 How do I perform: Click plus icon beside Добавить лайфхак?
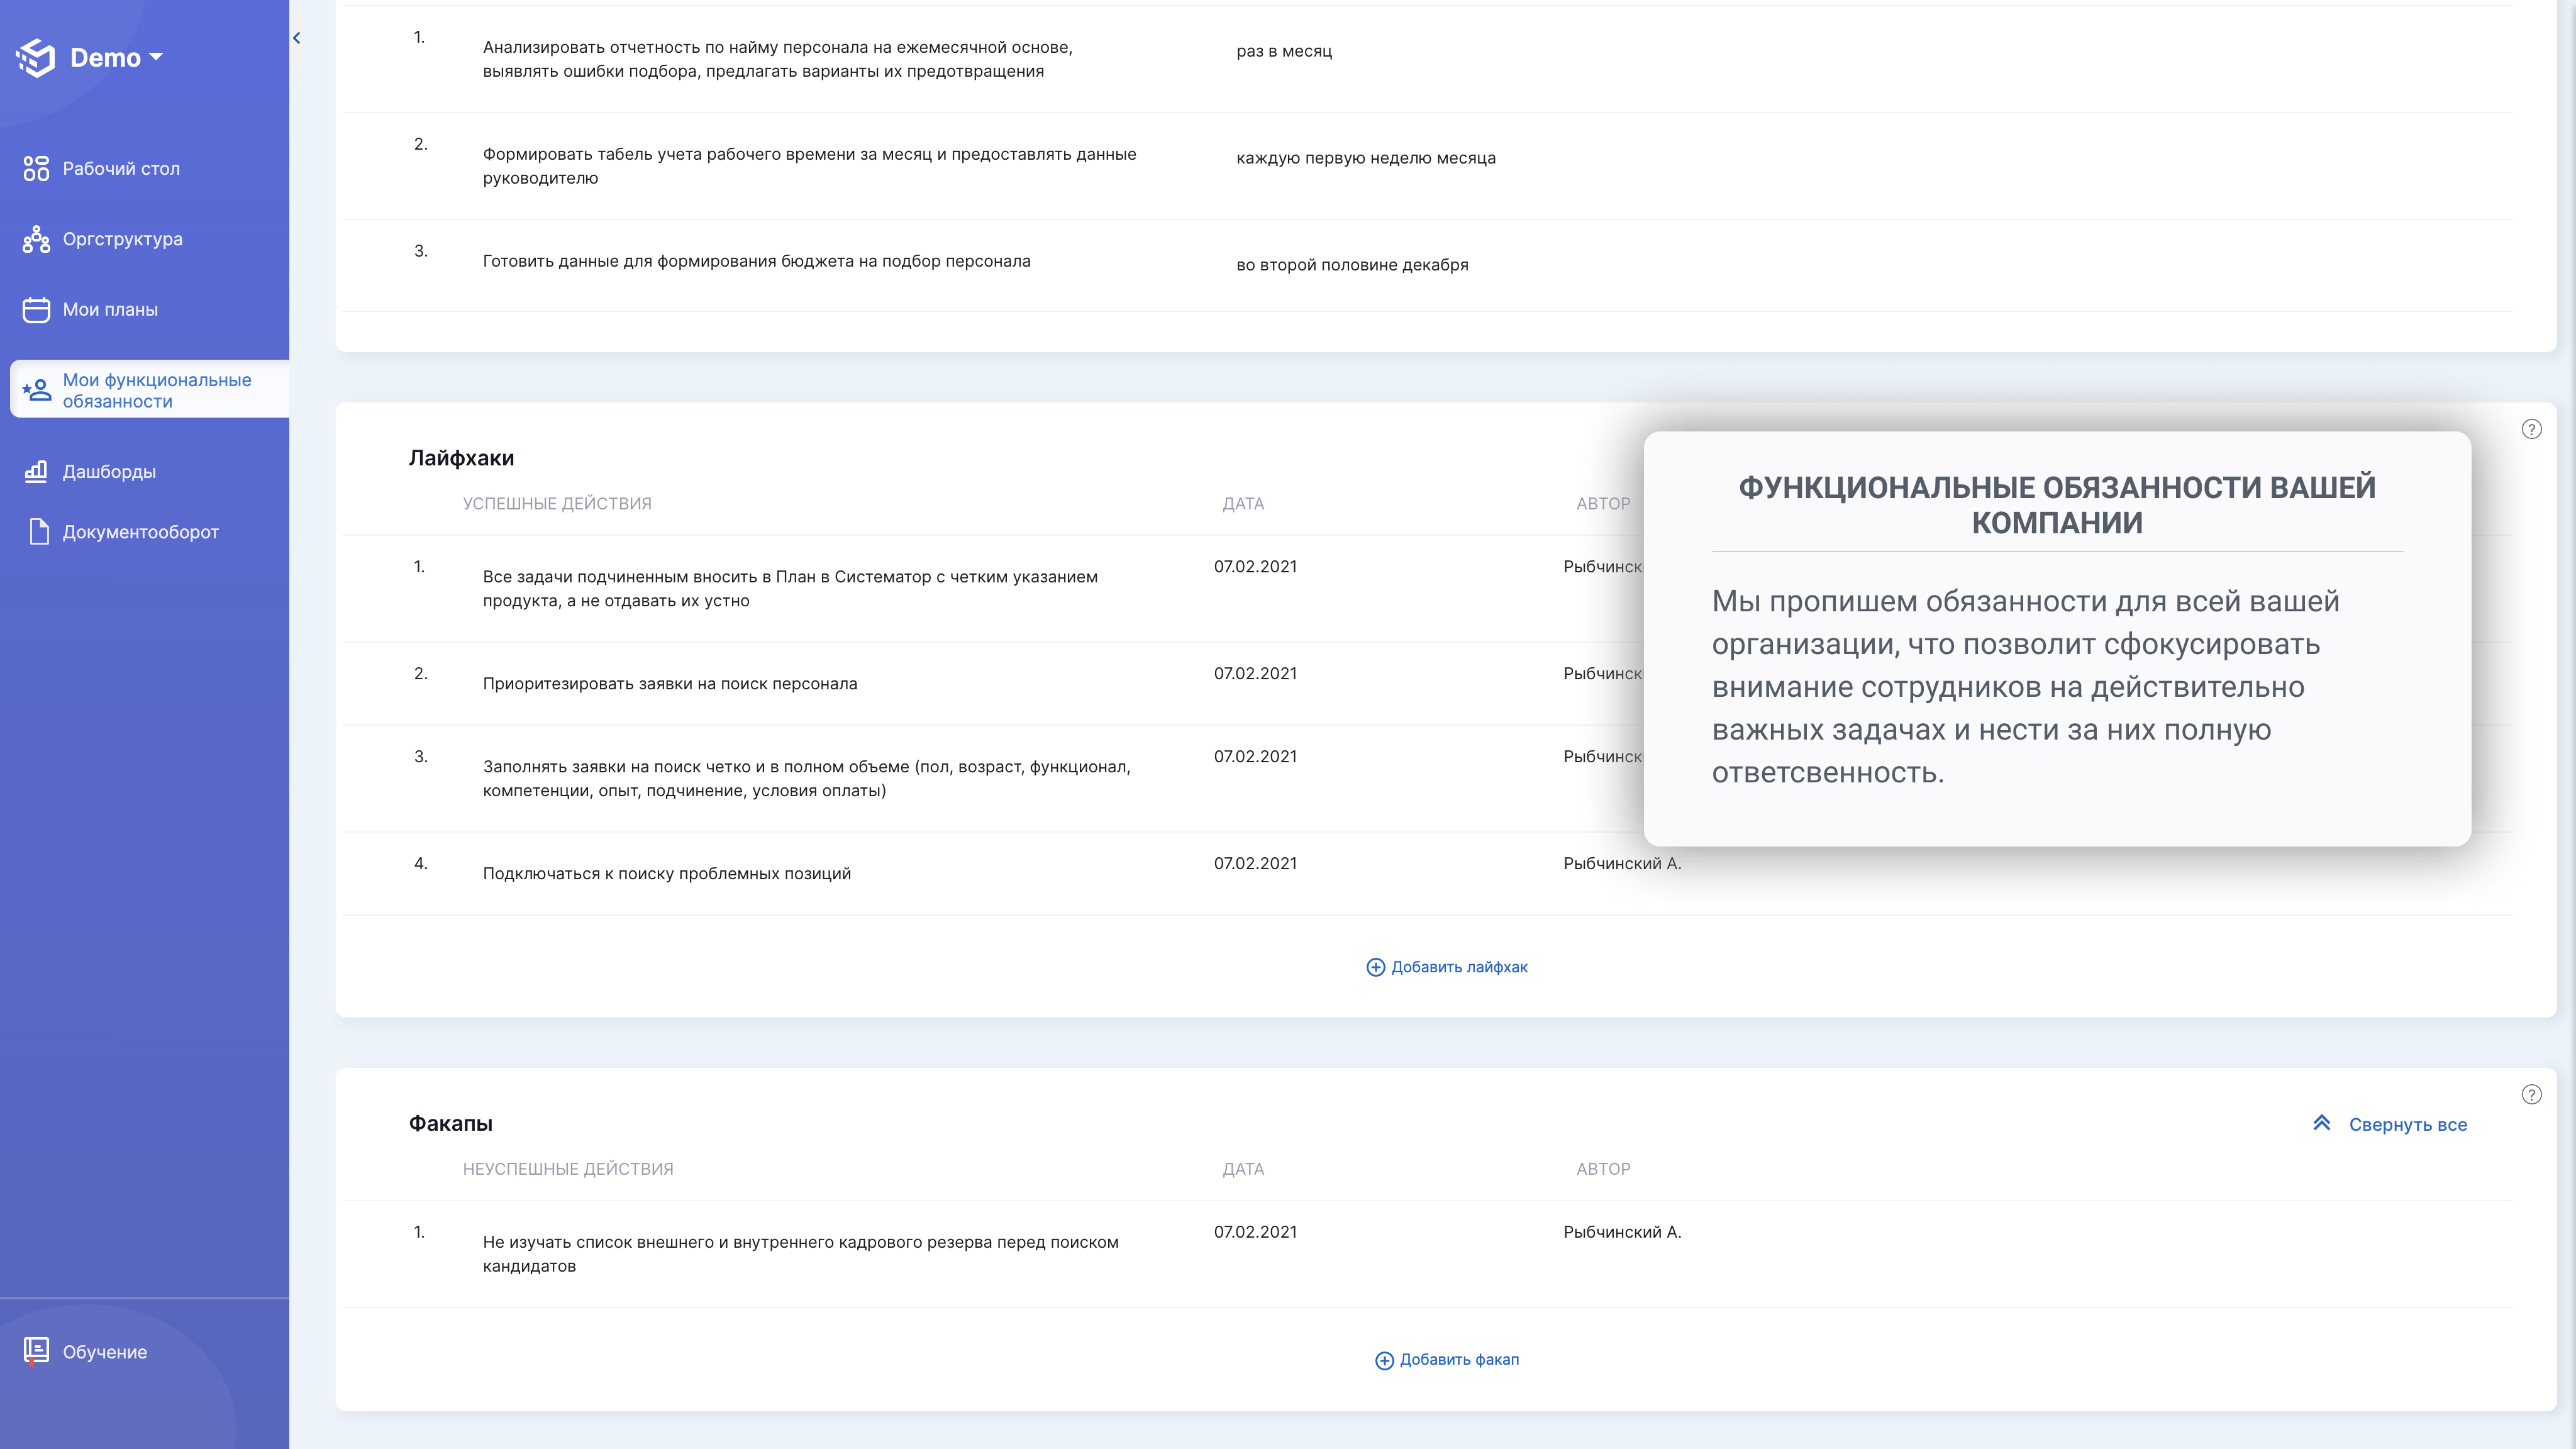click(1375, 967)
